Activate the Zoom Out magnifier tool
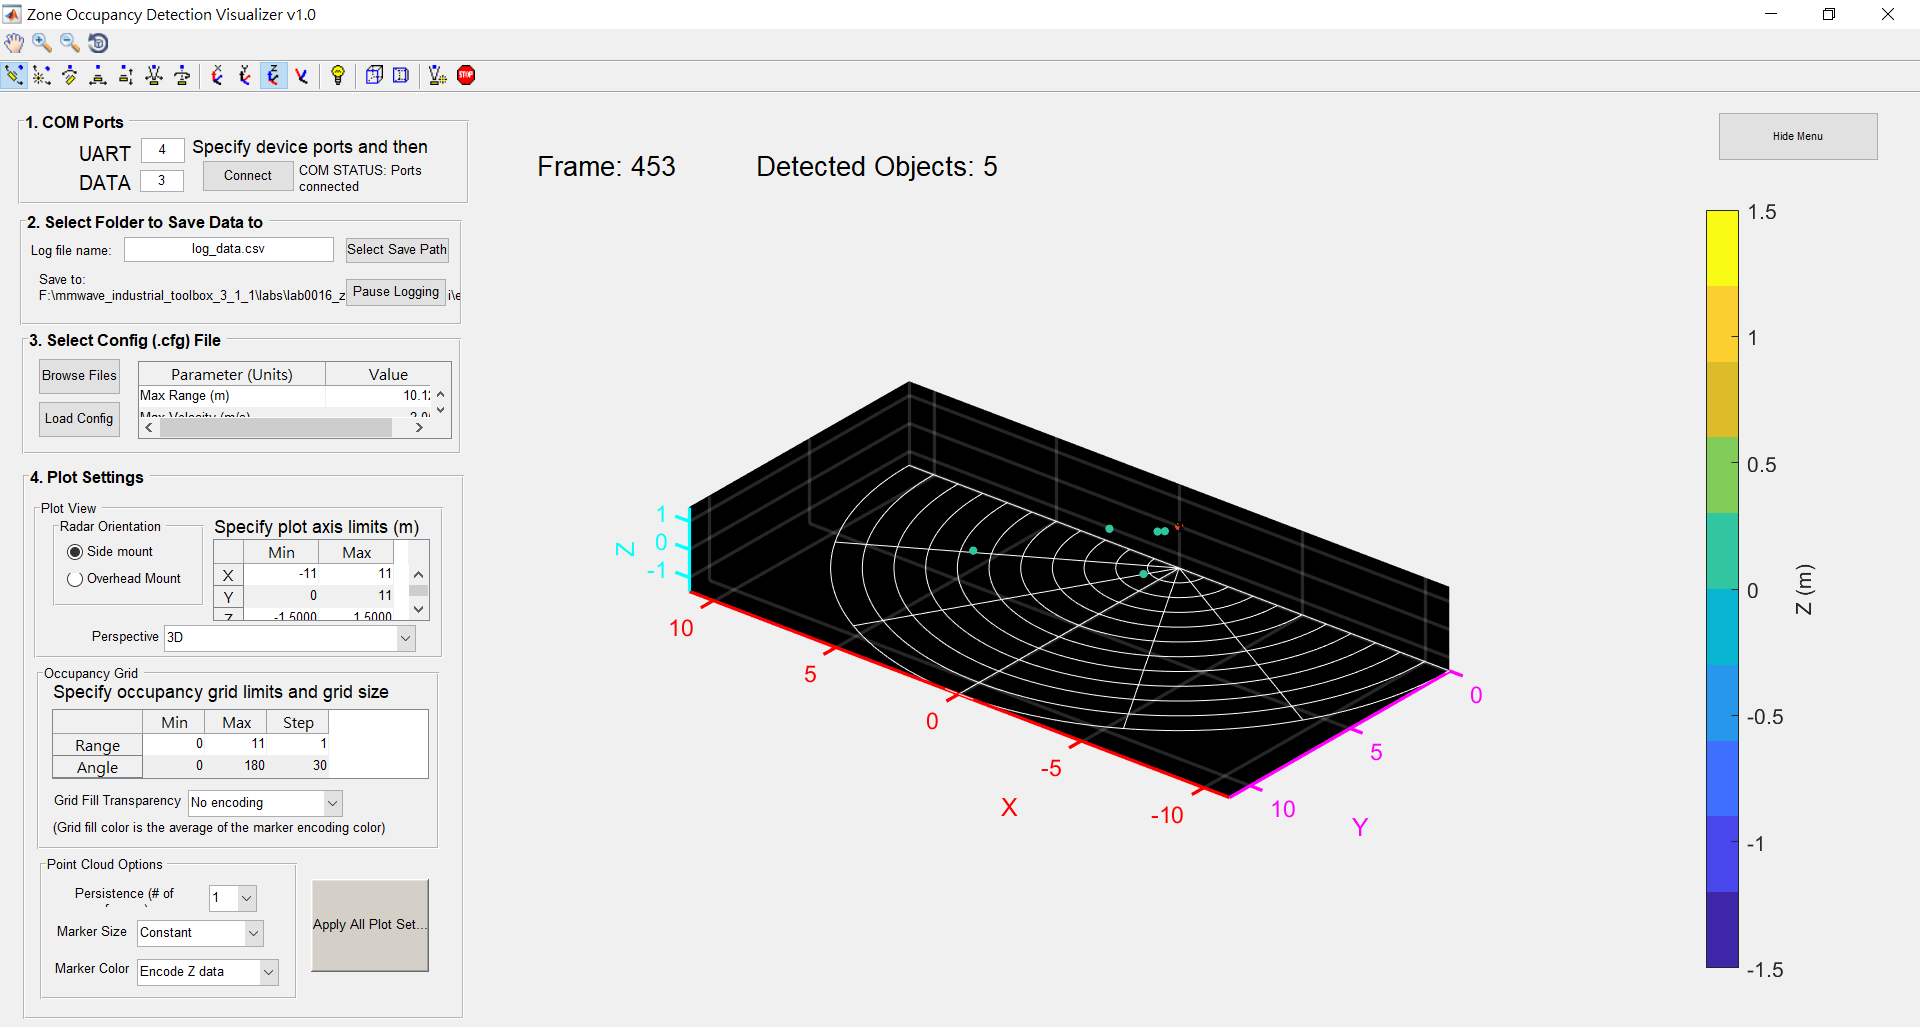 pyautogui.click(x=70, y=42)
